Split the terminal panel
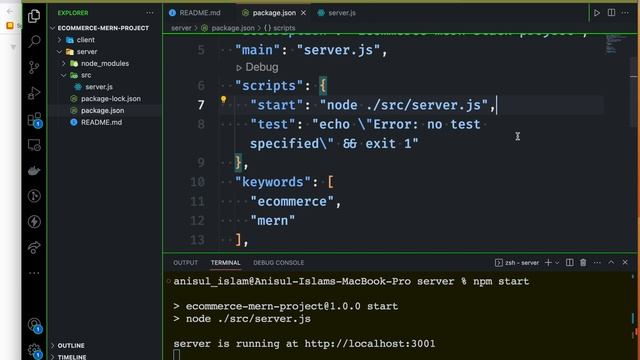Screen dimensions: 640x360 (569, 262)
